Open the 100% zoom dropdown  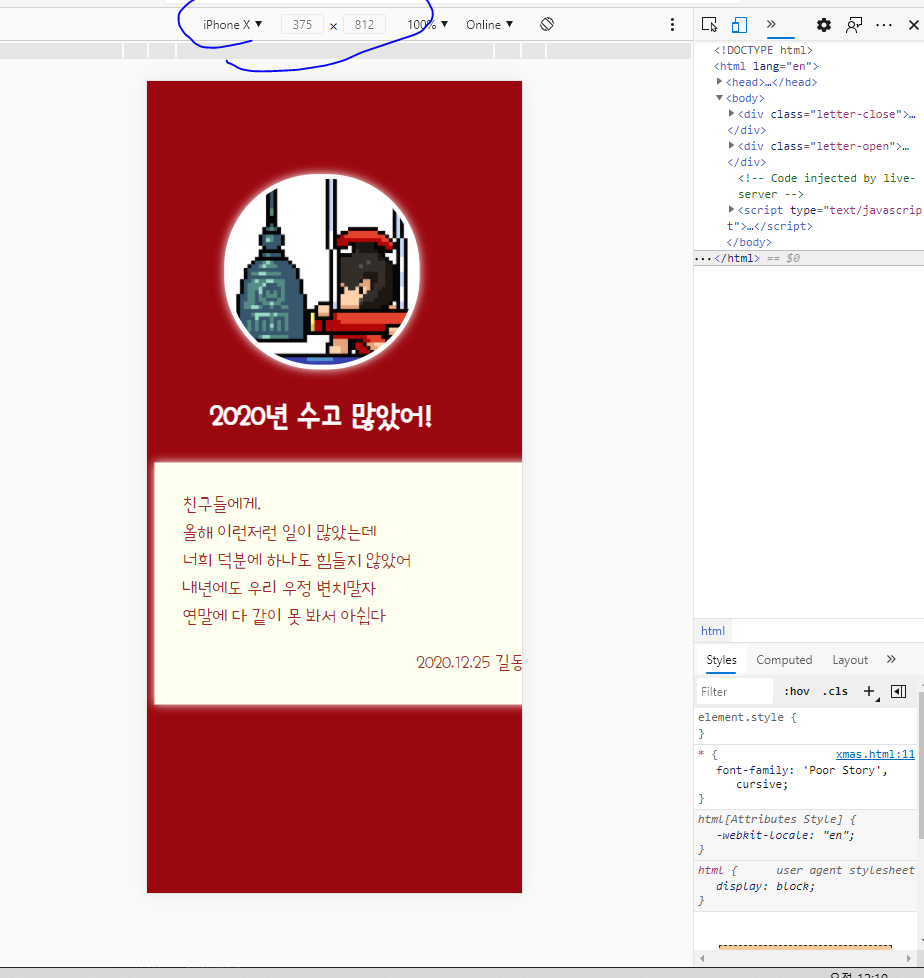[427, 24]
